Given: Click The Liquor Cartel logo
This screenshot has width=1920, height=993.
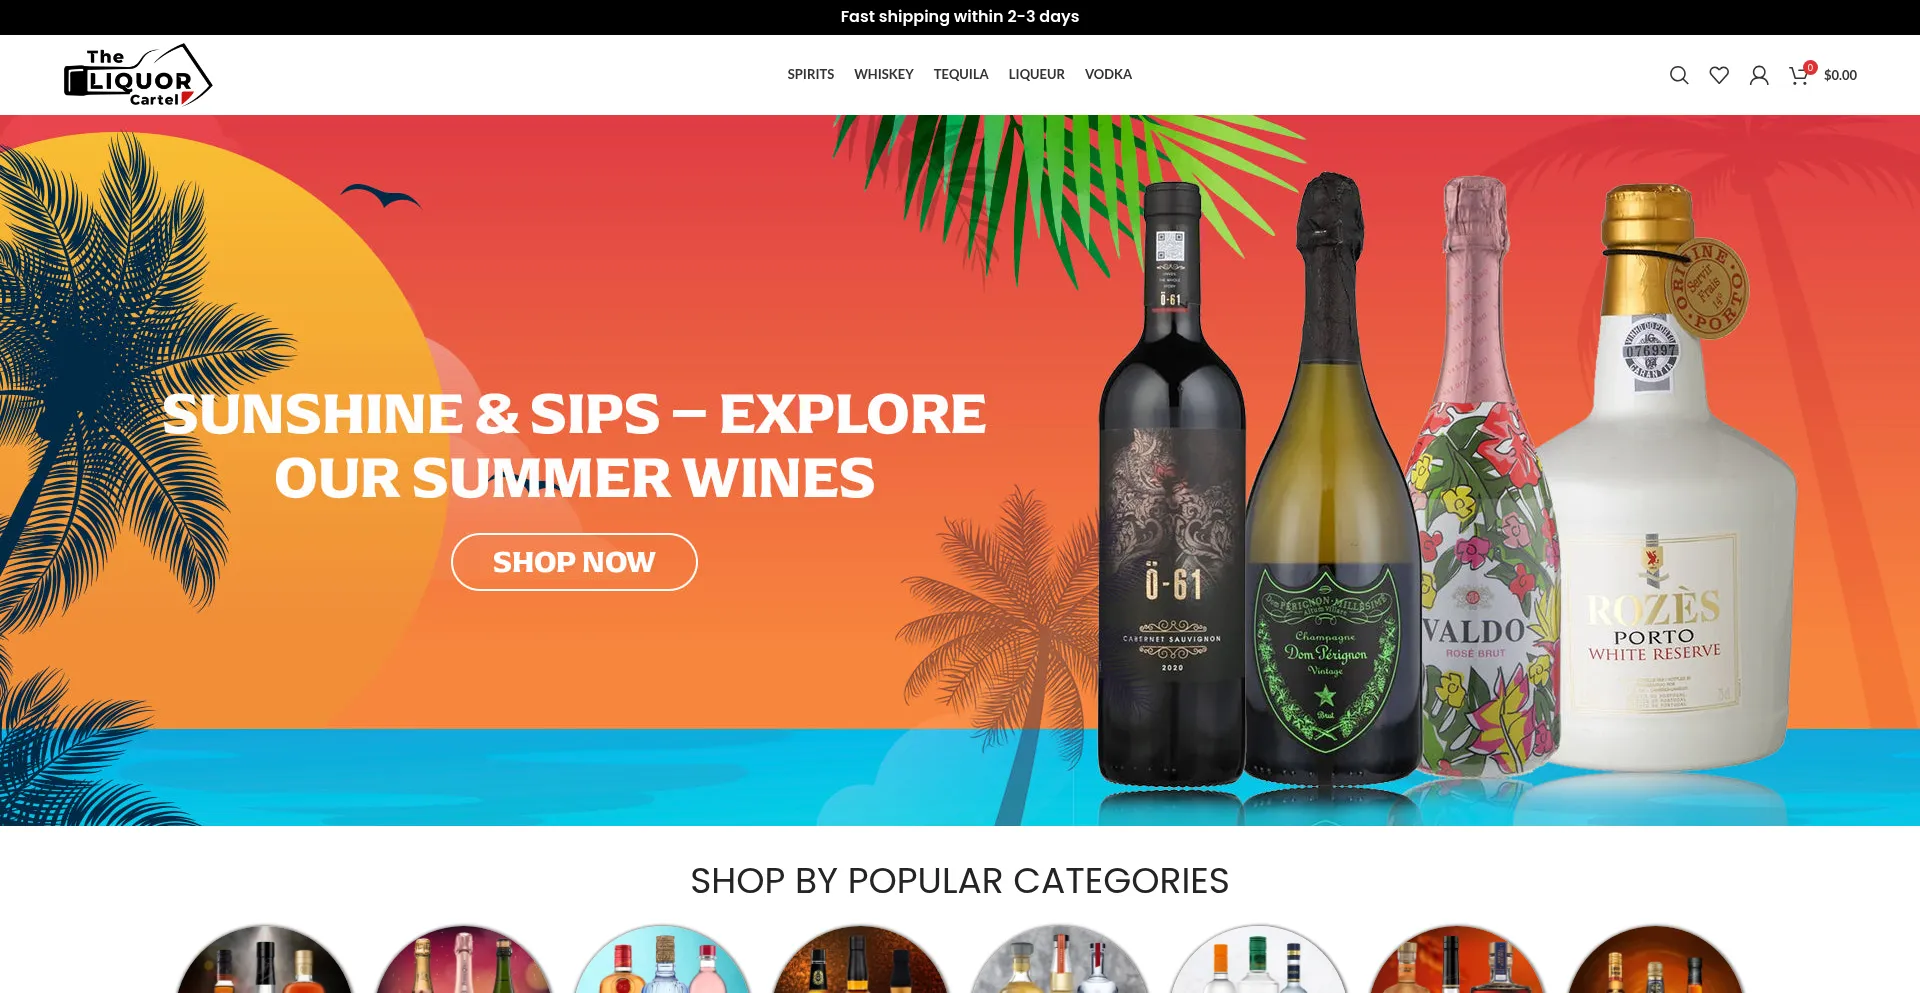Looking at the screenshot, I should (138, 75).
